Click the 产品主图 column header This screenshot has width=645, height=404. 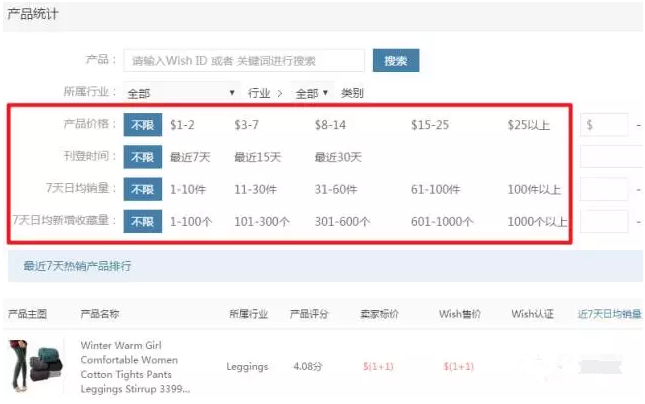click(27, 314)
